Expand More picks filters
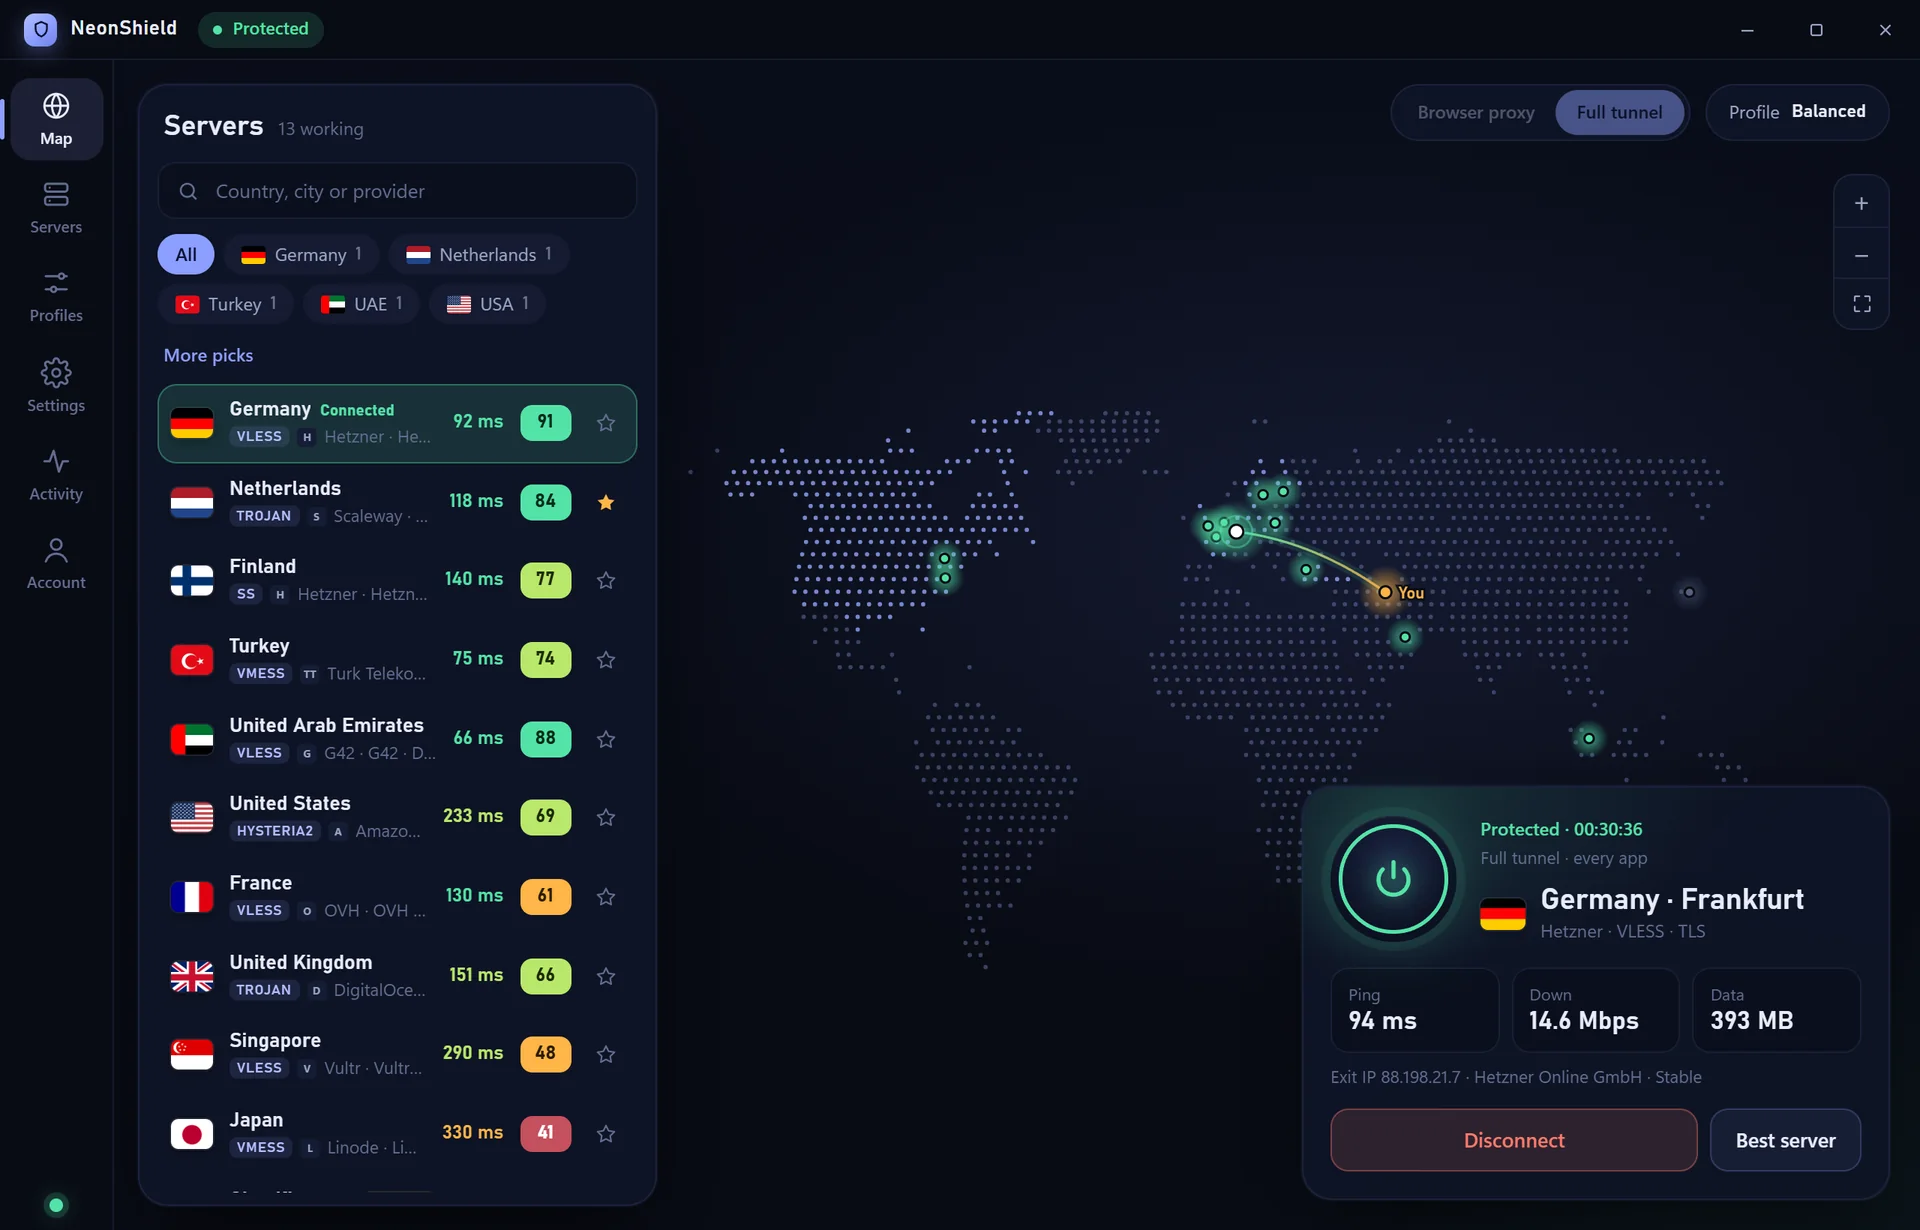The width and height of the screenshot is (1920, 1230). pyautogui.click(x=208, y=355)
